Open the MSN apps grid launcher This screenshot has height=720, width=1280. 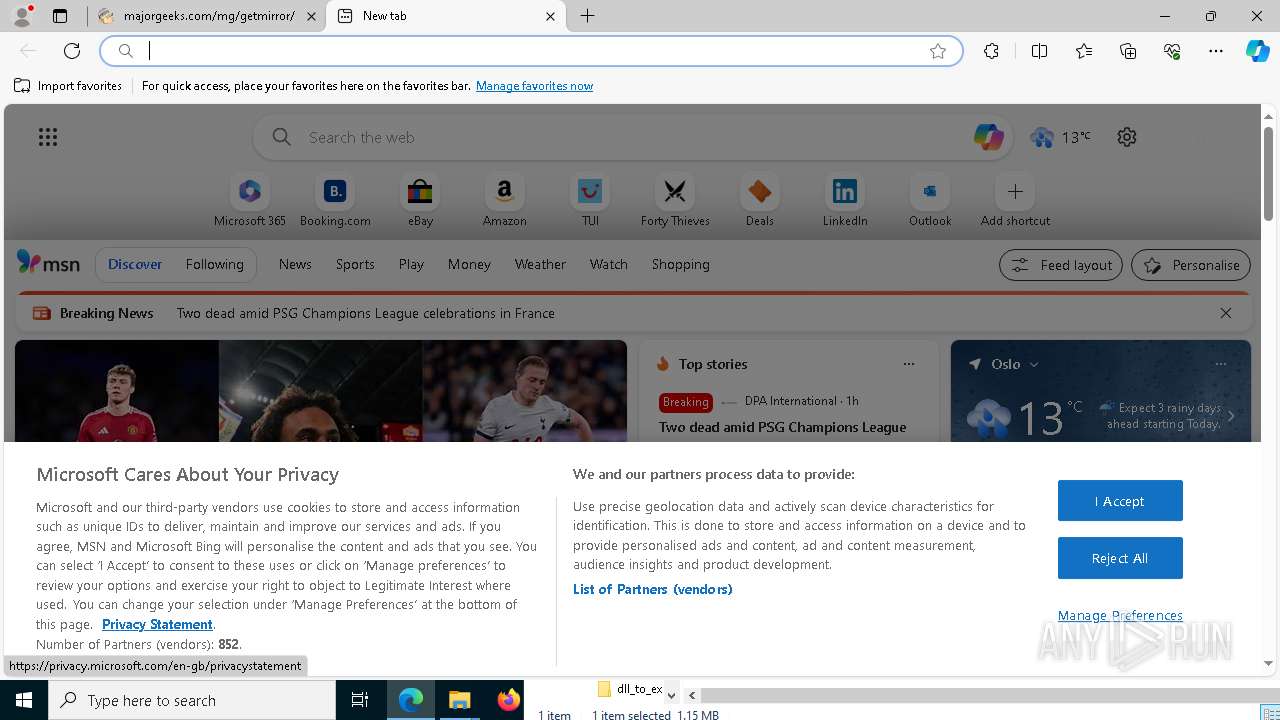coord(48,137)
